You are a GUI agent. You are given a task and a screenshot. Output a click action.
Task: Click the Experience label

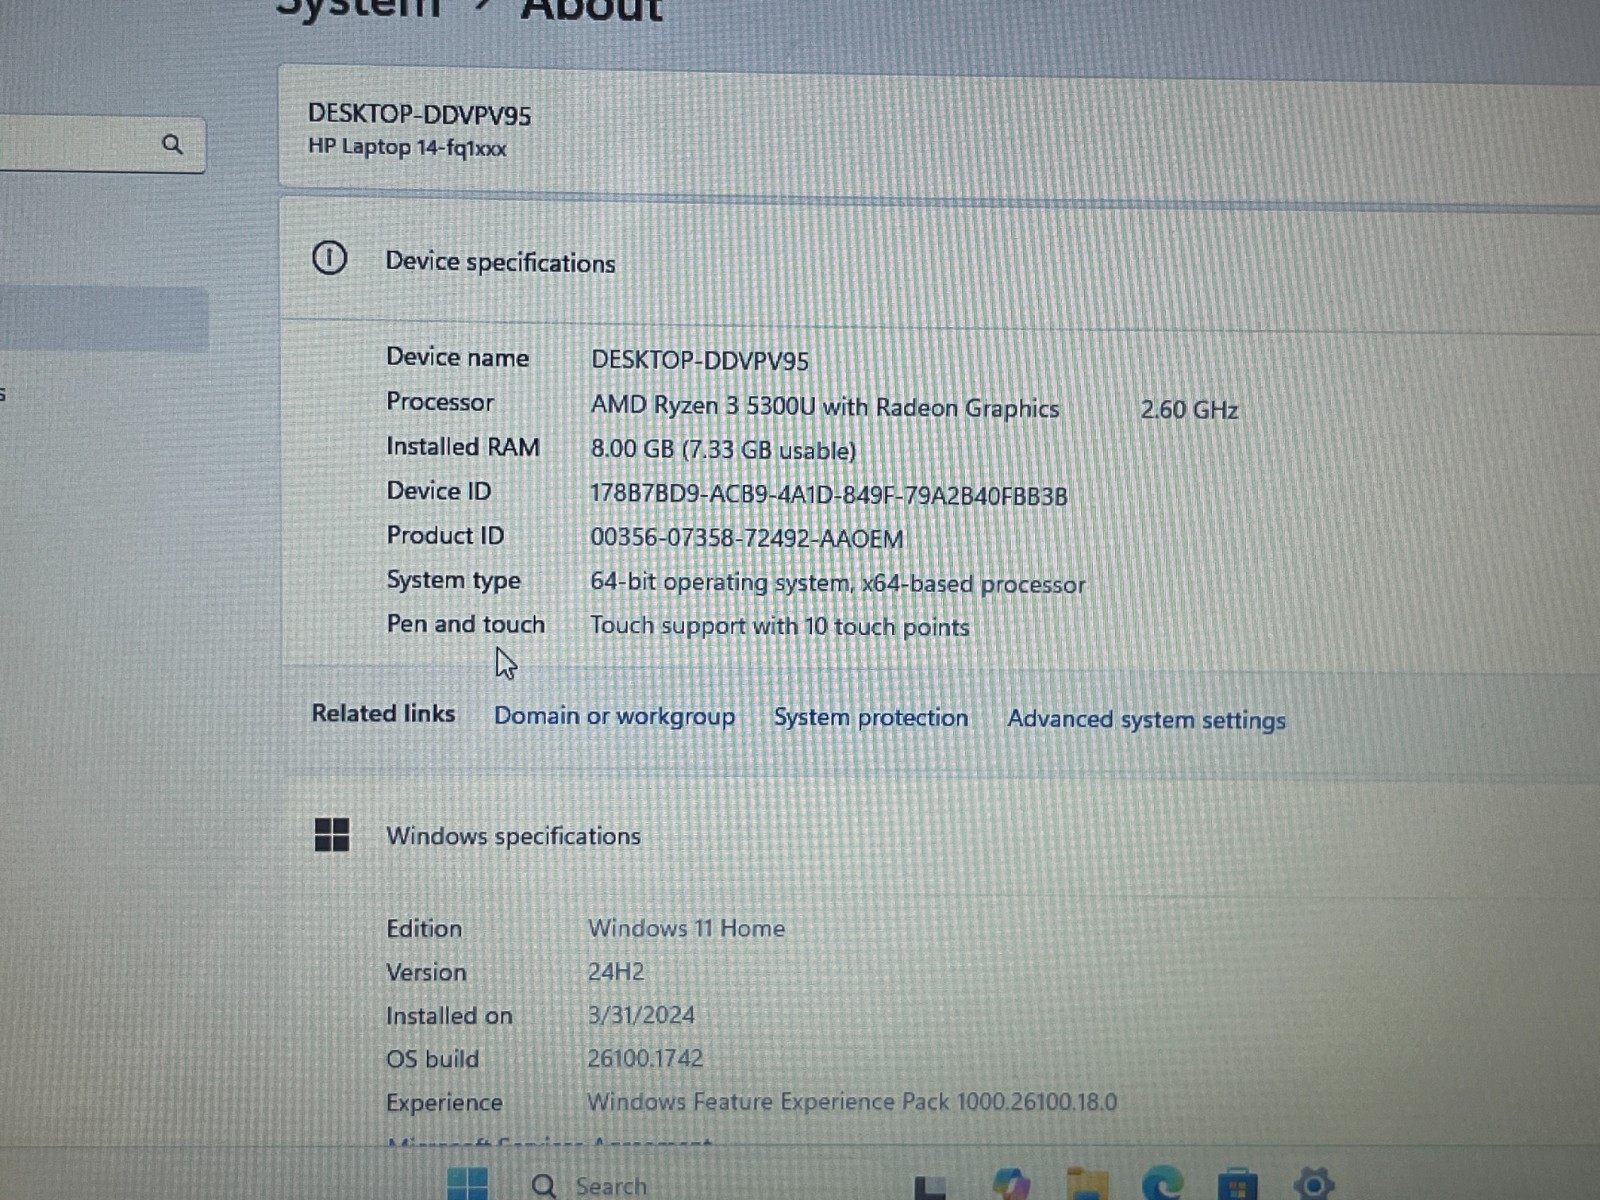click(444, 1103)
